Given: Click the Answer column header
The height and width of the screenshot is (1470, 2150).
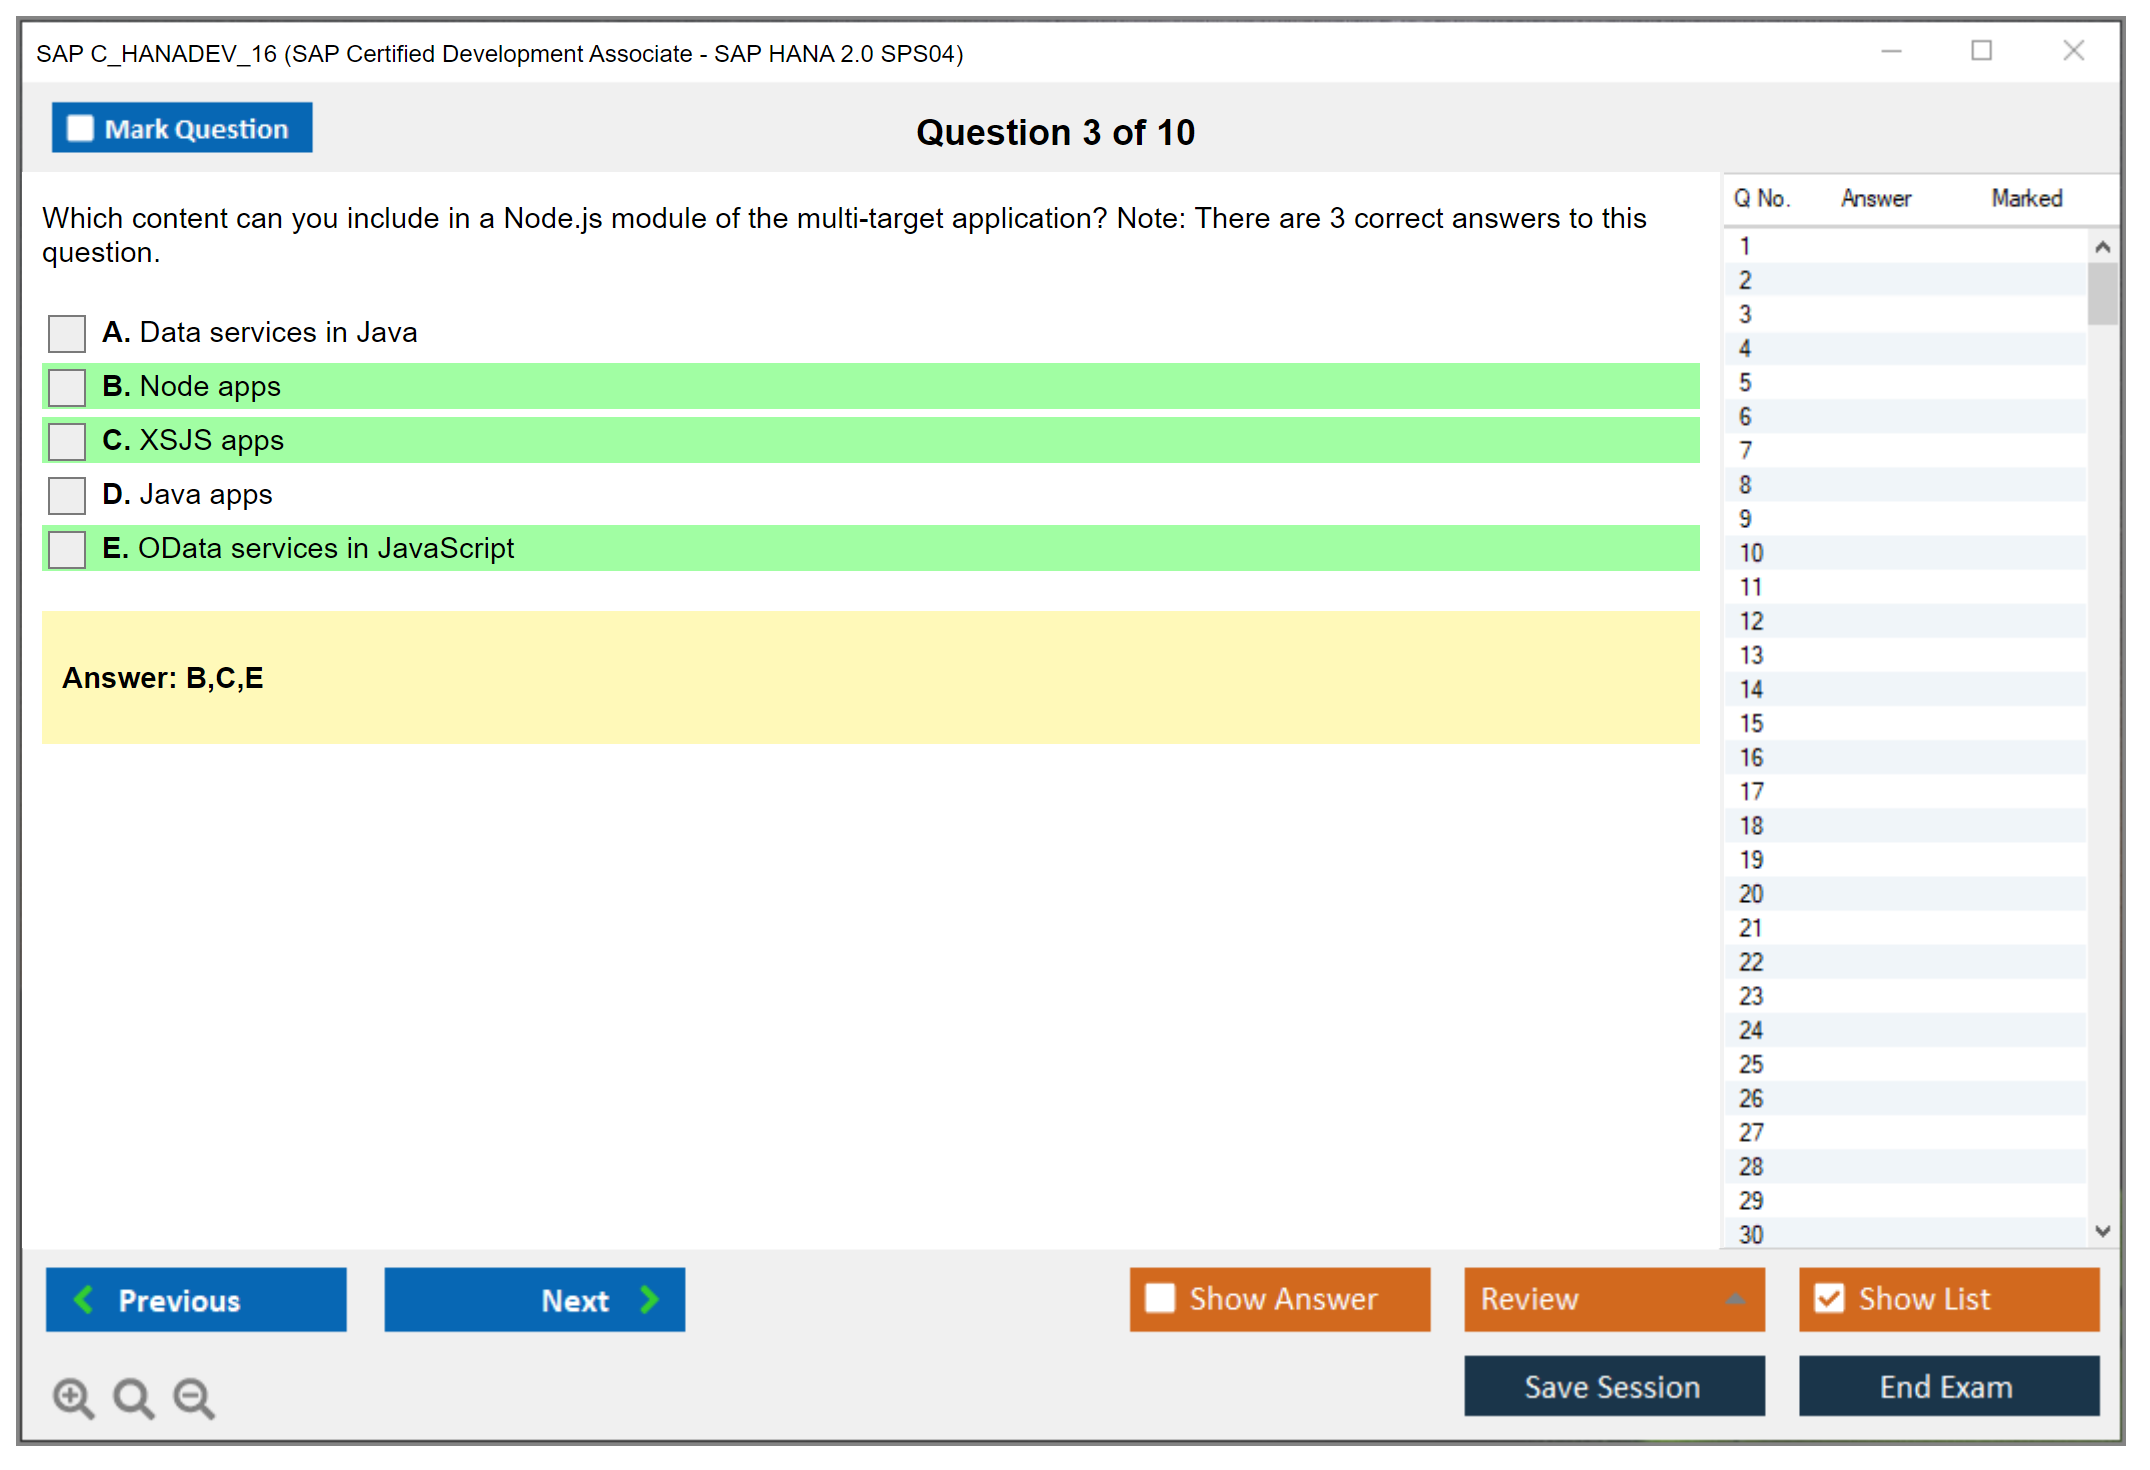Looking at the screenshot, I should [1876, 198].
